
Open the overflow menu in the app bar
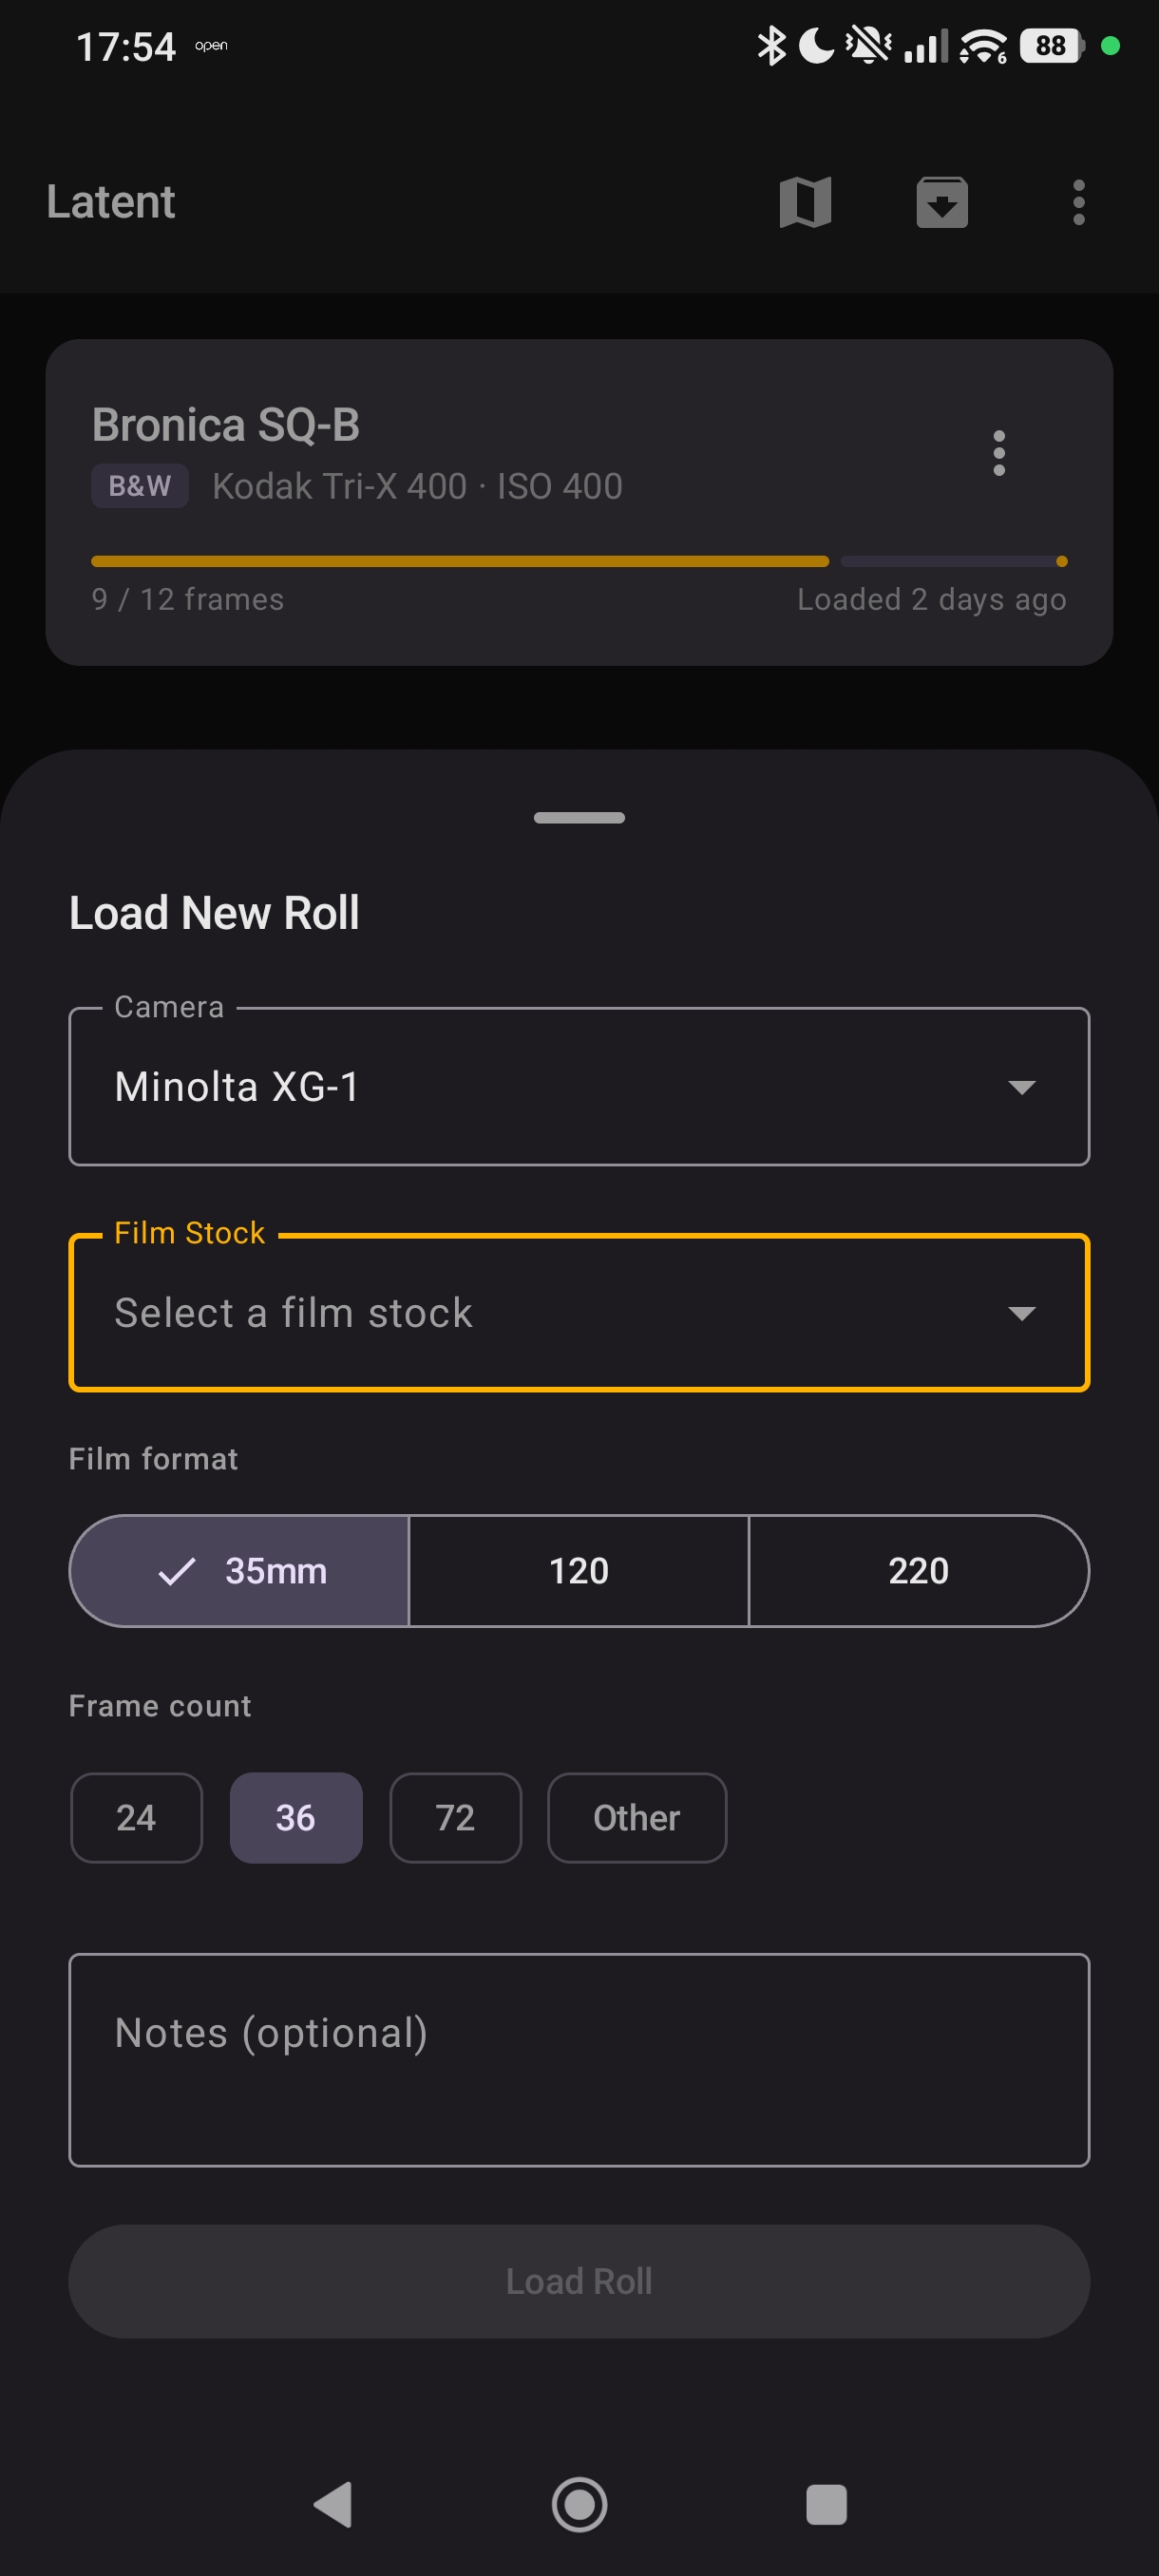pos(1078,202)
